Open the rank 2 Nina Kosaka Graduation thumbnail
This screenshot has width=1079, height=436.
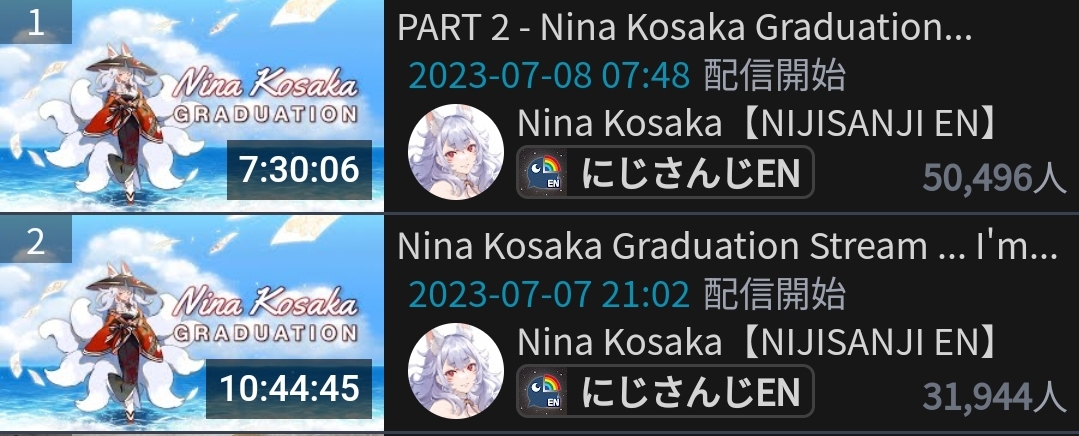pyautogui.click(x=191, y=323)
